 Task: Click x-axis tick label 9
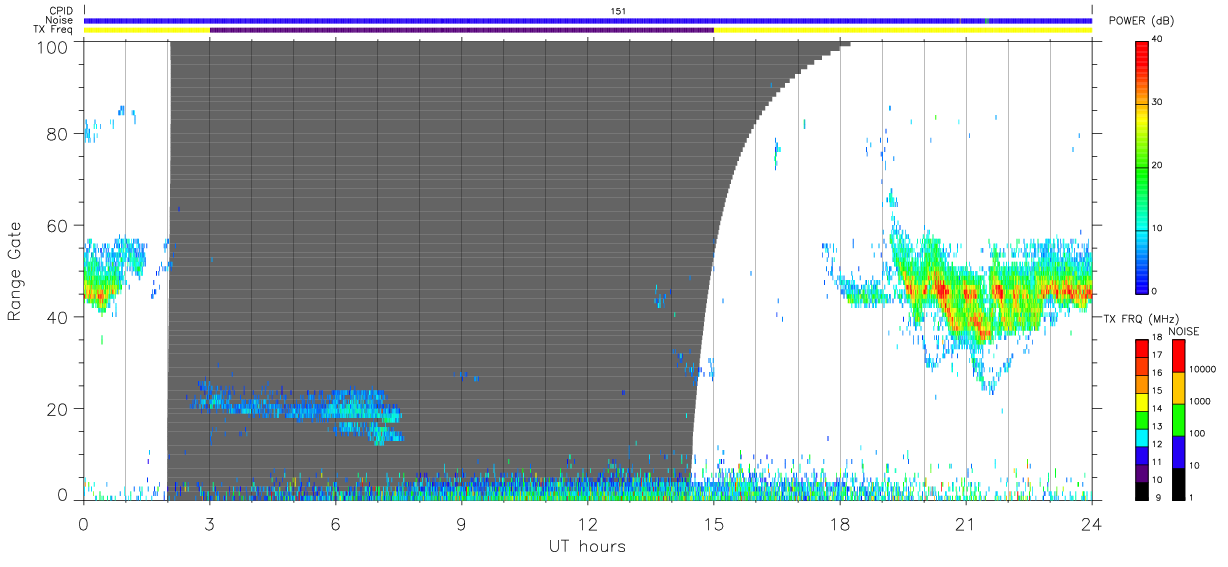[462, 523]
